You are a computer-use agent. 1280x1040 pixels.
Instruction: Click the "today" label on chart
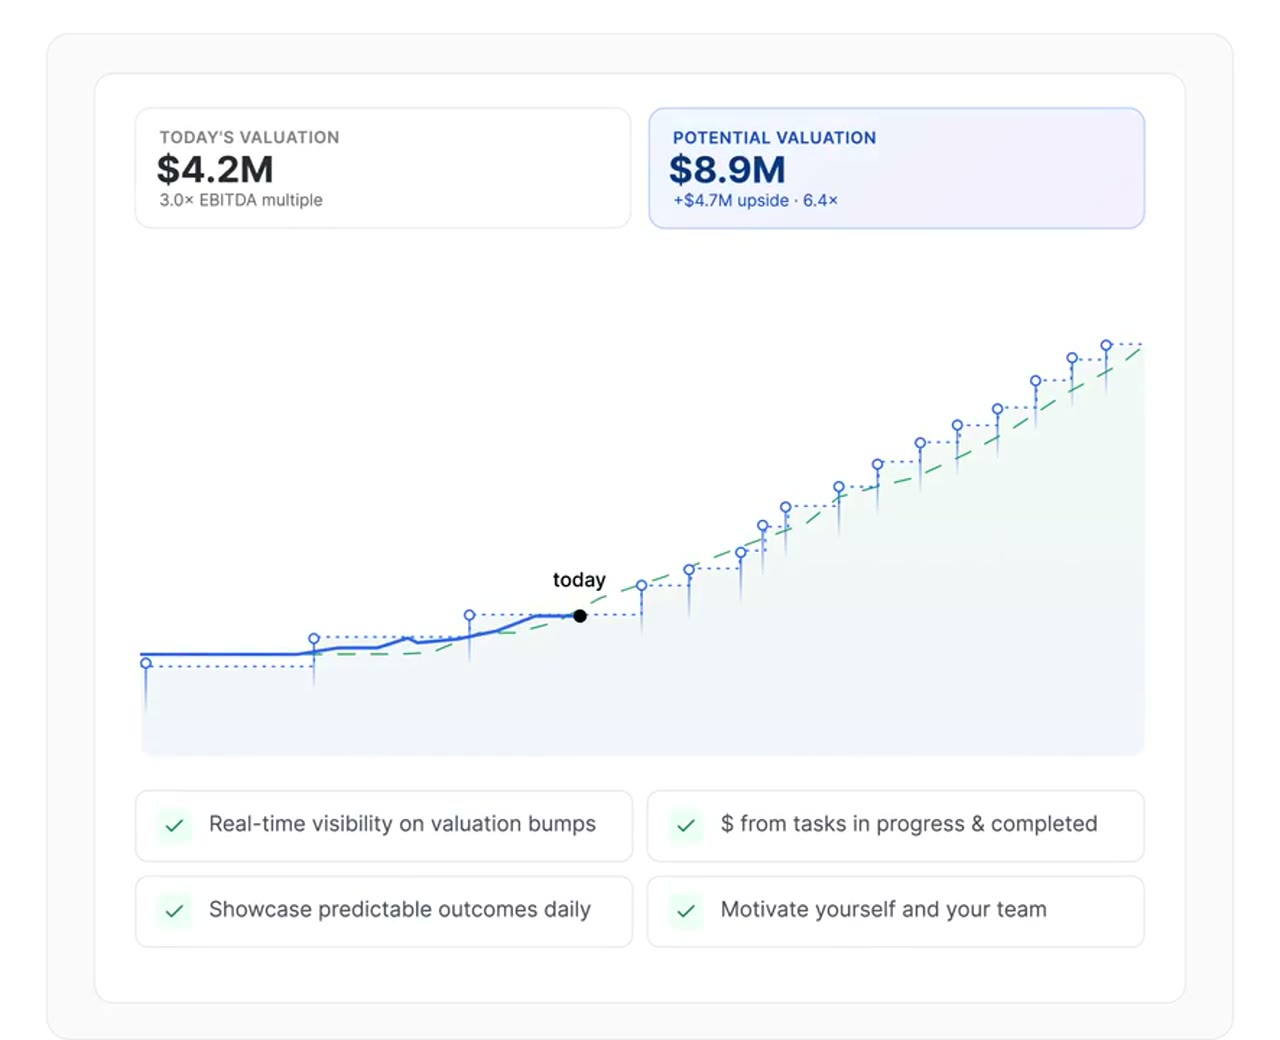click(x=579, y=580)
